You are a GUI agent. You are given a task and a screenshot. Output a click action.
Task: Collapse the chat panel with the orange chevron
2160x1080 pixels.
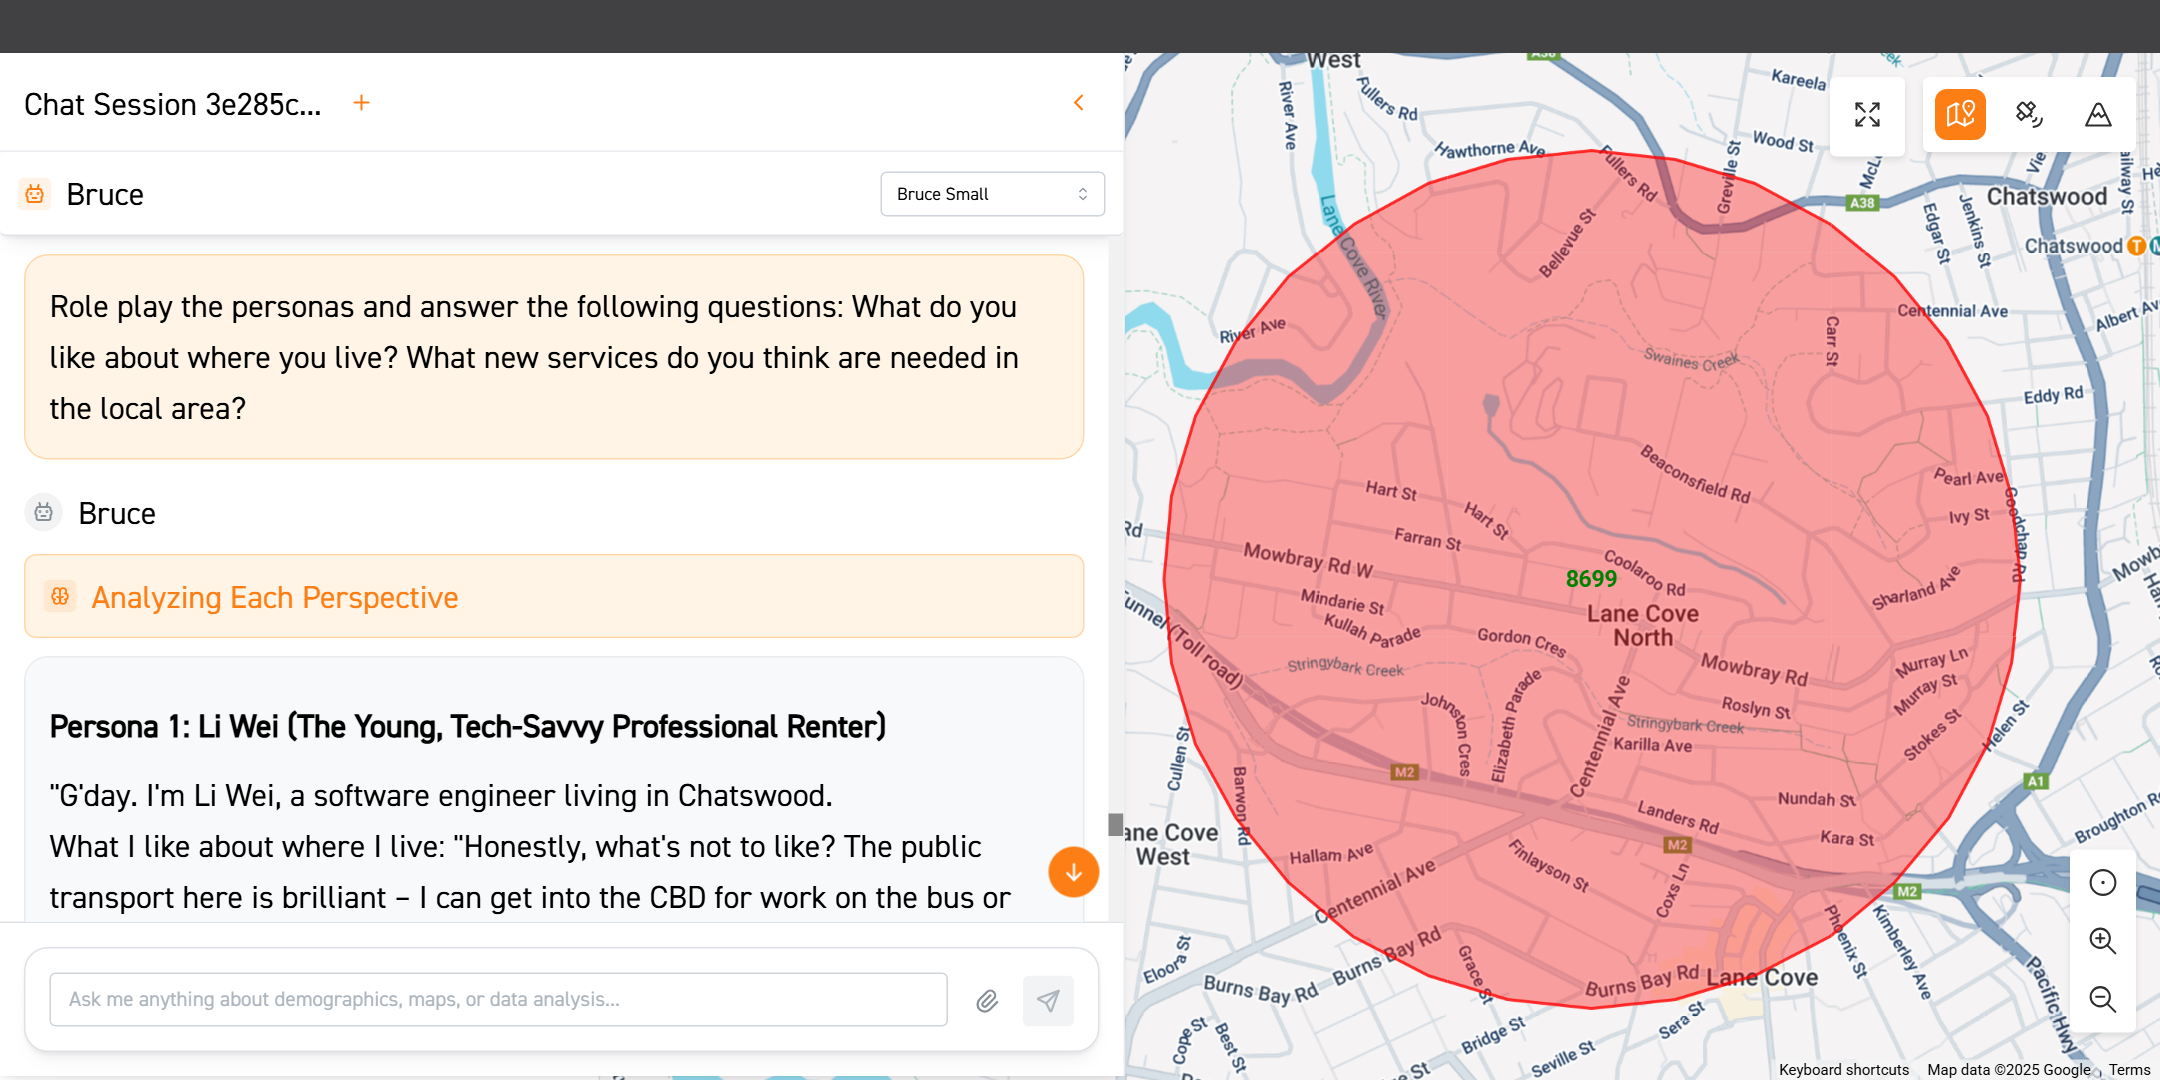click(x=1079, y=103)
